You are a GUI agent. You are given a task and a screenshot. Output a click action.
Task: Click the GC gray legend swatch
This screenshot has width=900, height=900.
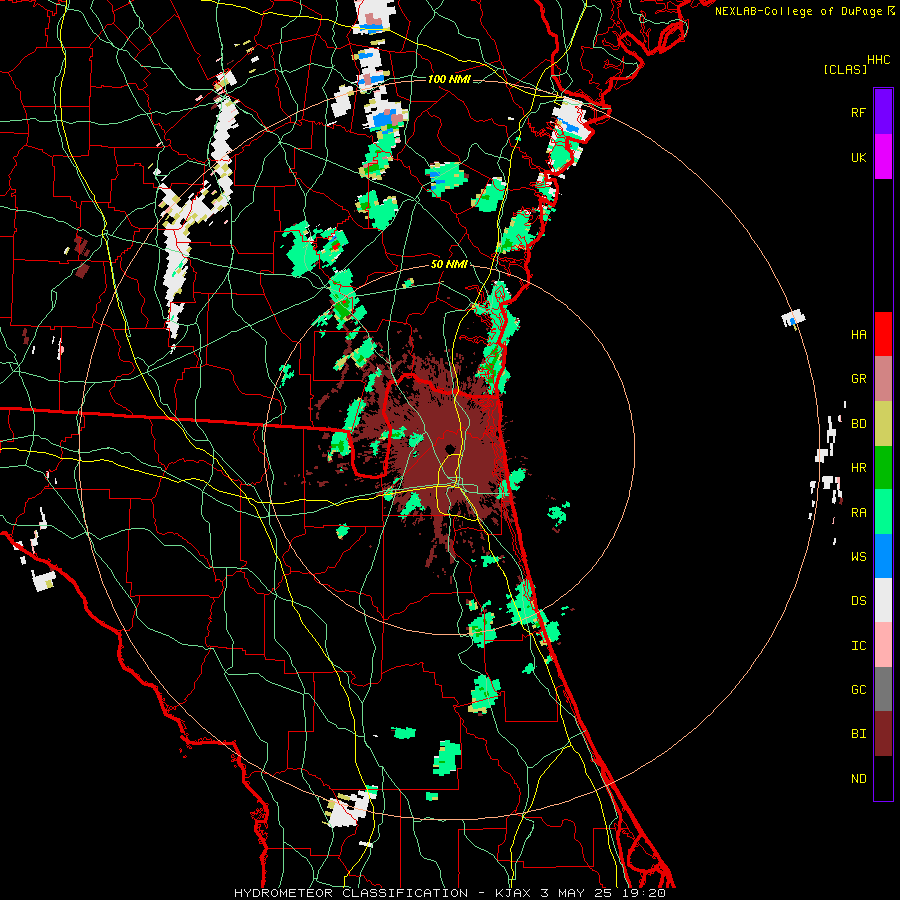pos(883,689)
